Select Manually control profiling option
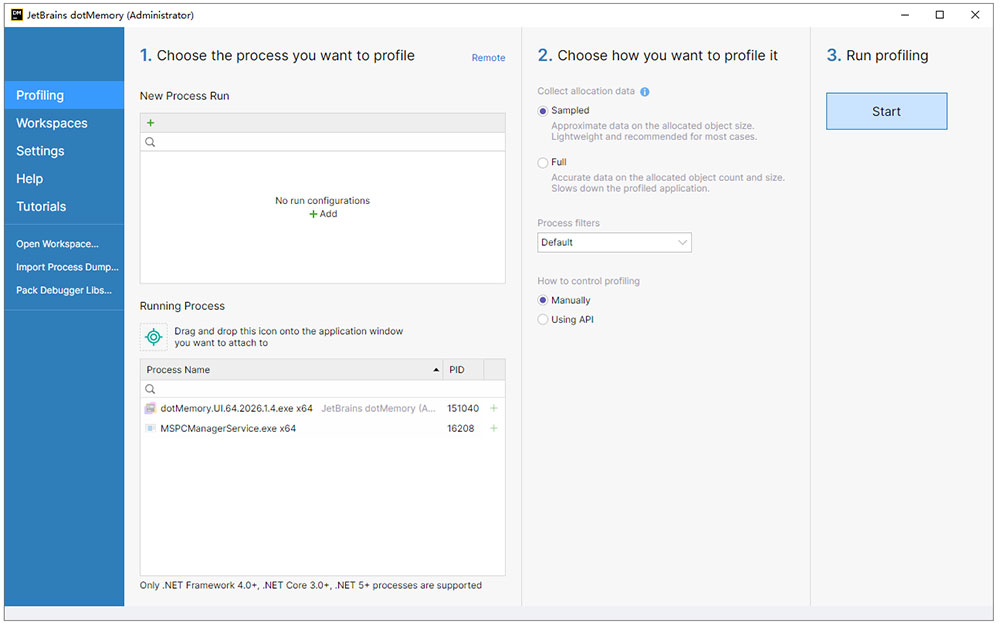This screenshot has width=1000, height=624. pos(543,300)
